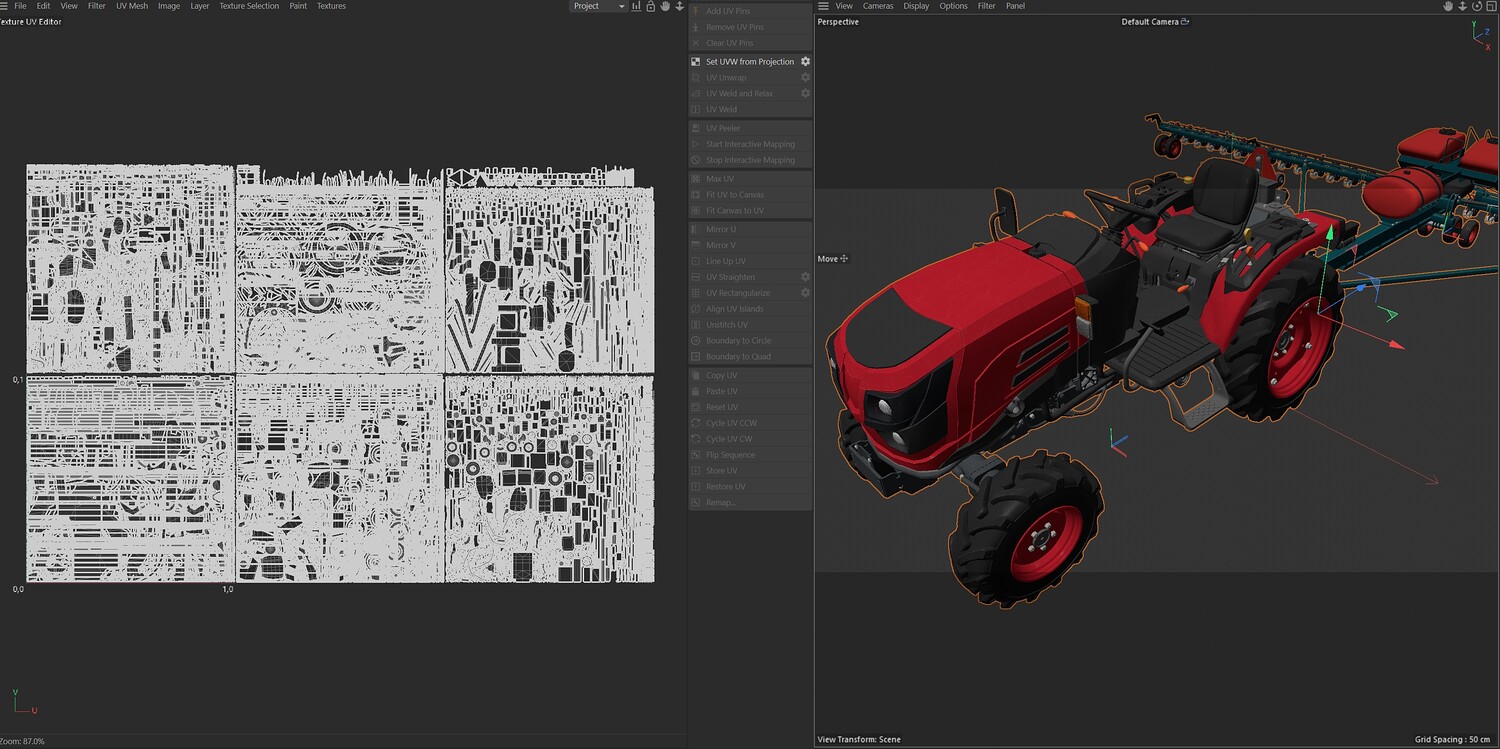Click the Store UV command
This screenshot has height=749, width=1500.
tap(750, 471)
